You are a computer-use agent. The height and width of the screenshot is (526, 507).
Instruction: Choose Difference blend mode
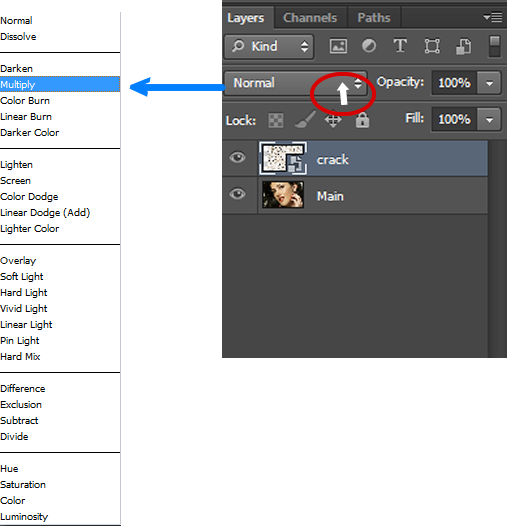pos(22,389)
